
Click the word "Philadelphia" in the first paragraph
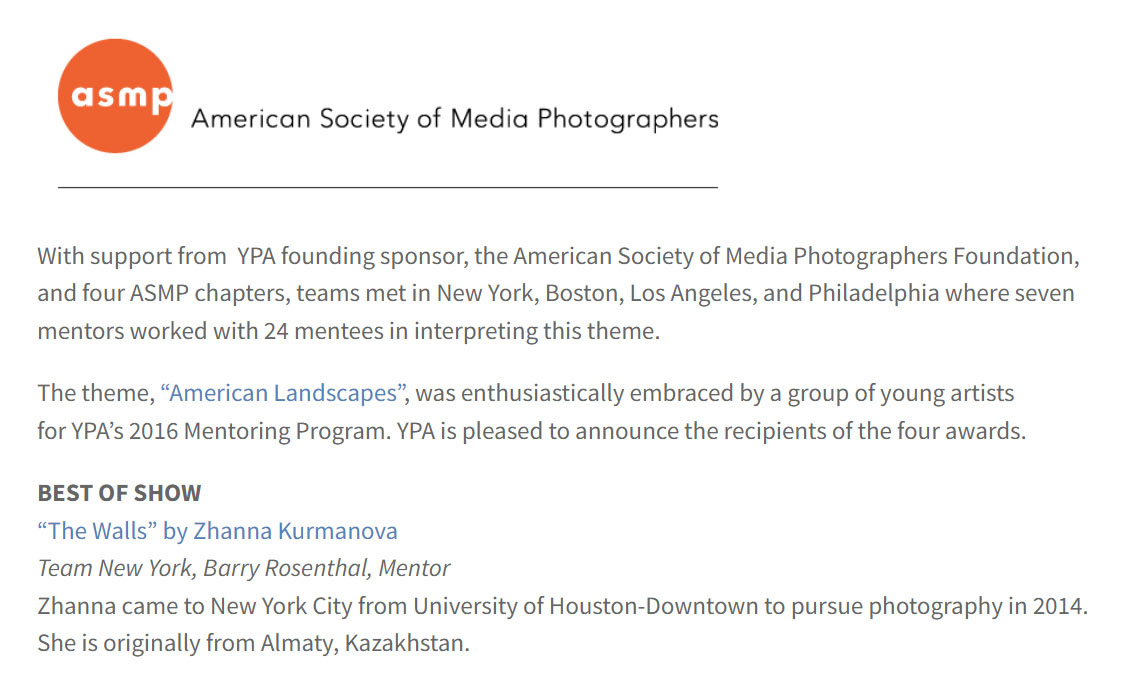[874, 294]
